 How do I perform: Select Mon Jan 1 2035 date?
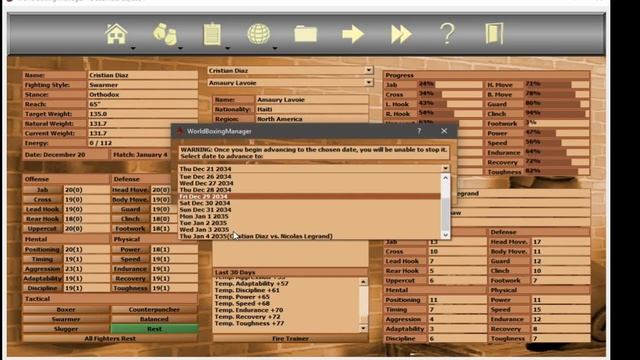(309, 216)
